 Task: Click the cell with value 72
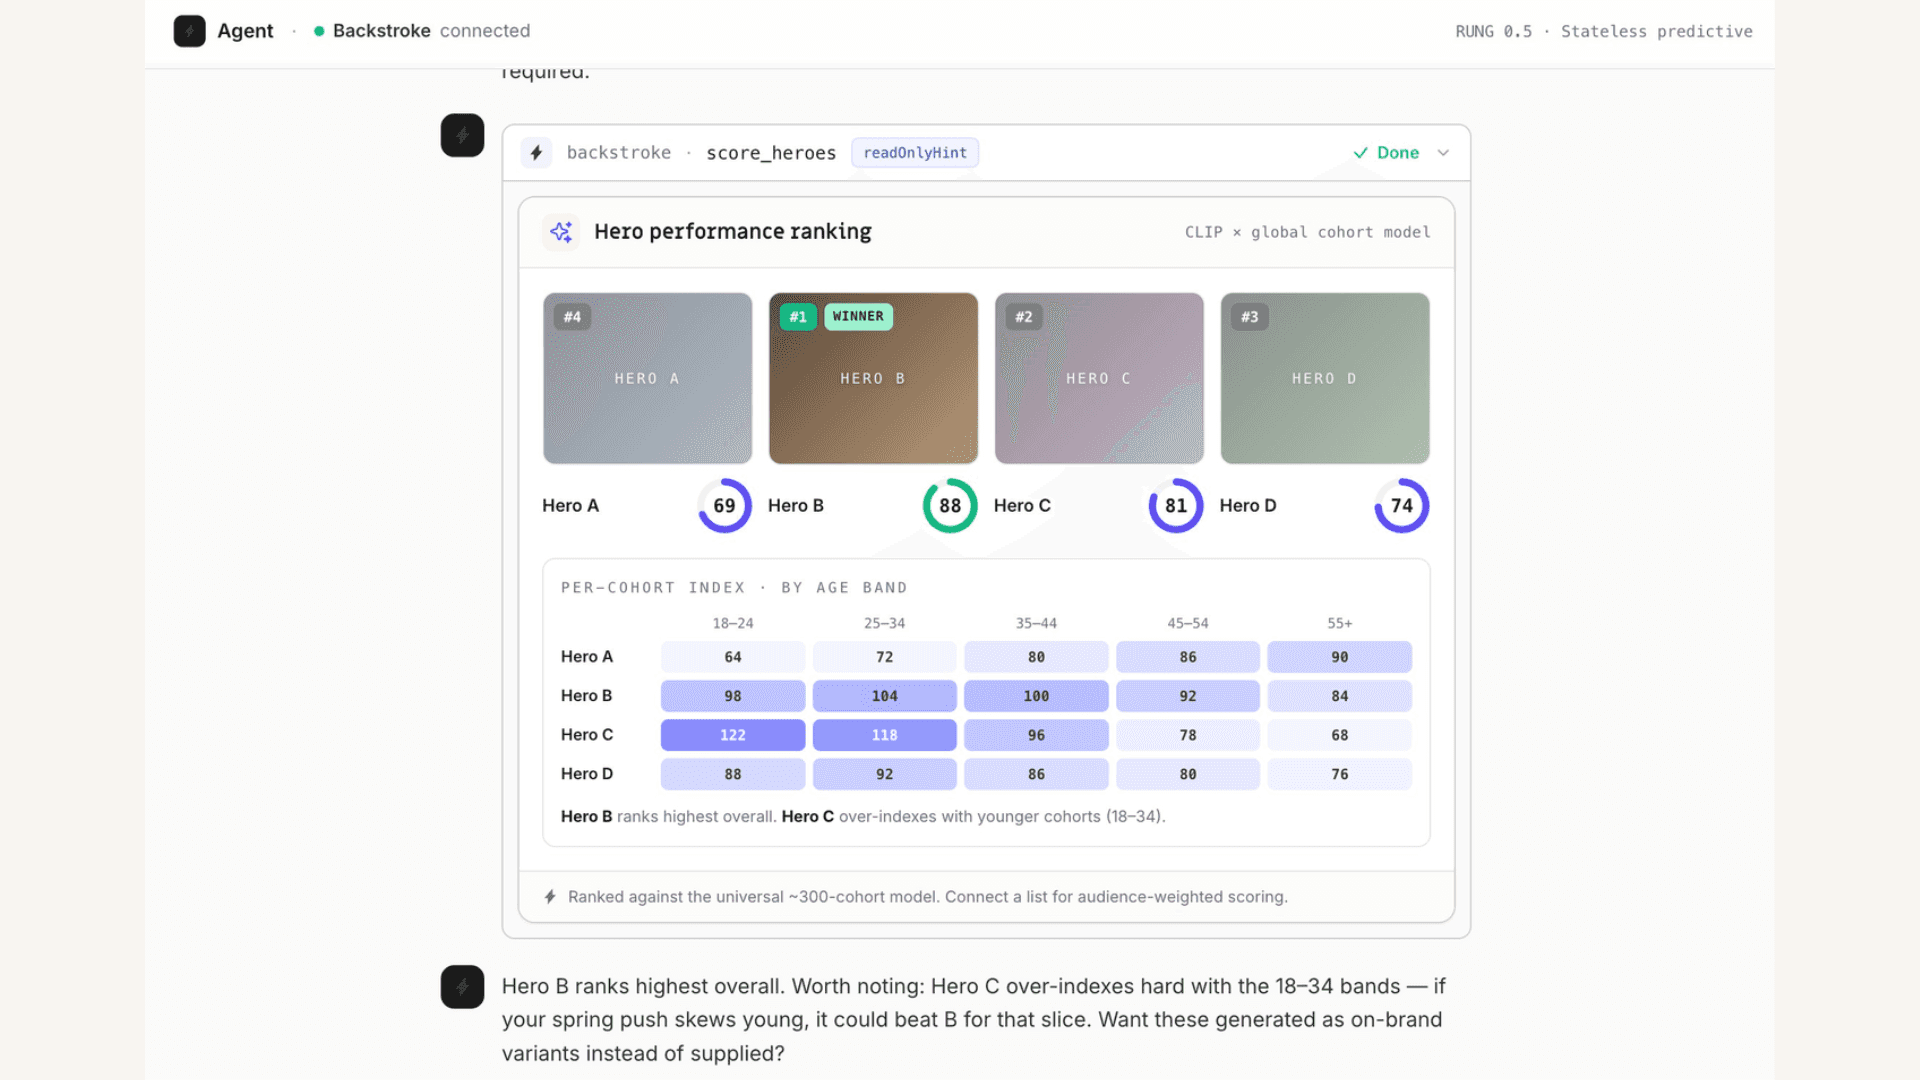(x=885, y=657)
